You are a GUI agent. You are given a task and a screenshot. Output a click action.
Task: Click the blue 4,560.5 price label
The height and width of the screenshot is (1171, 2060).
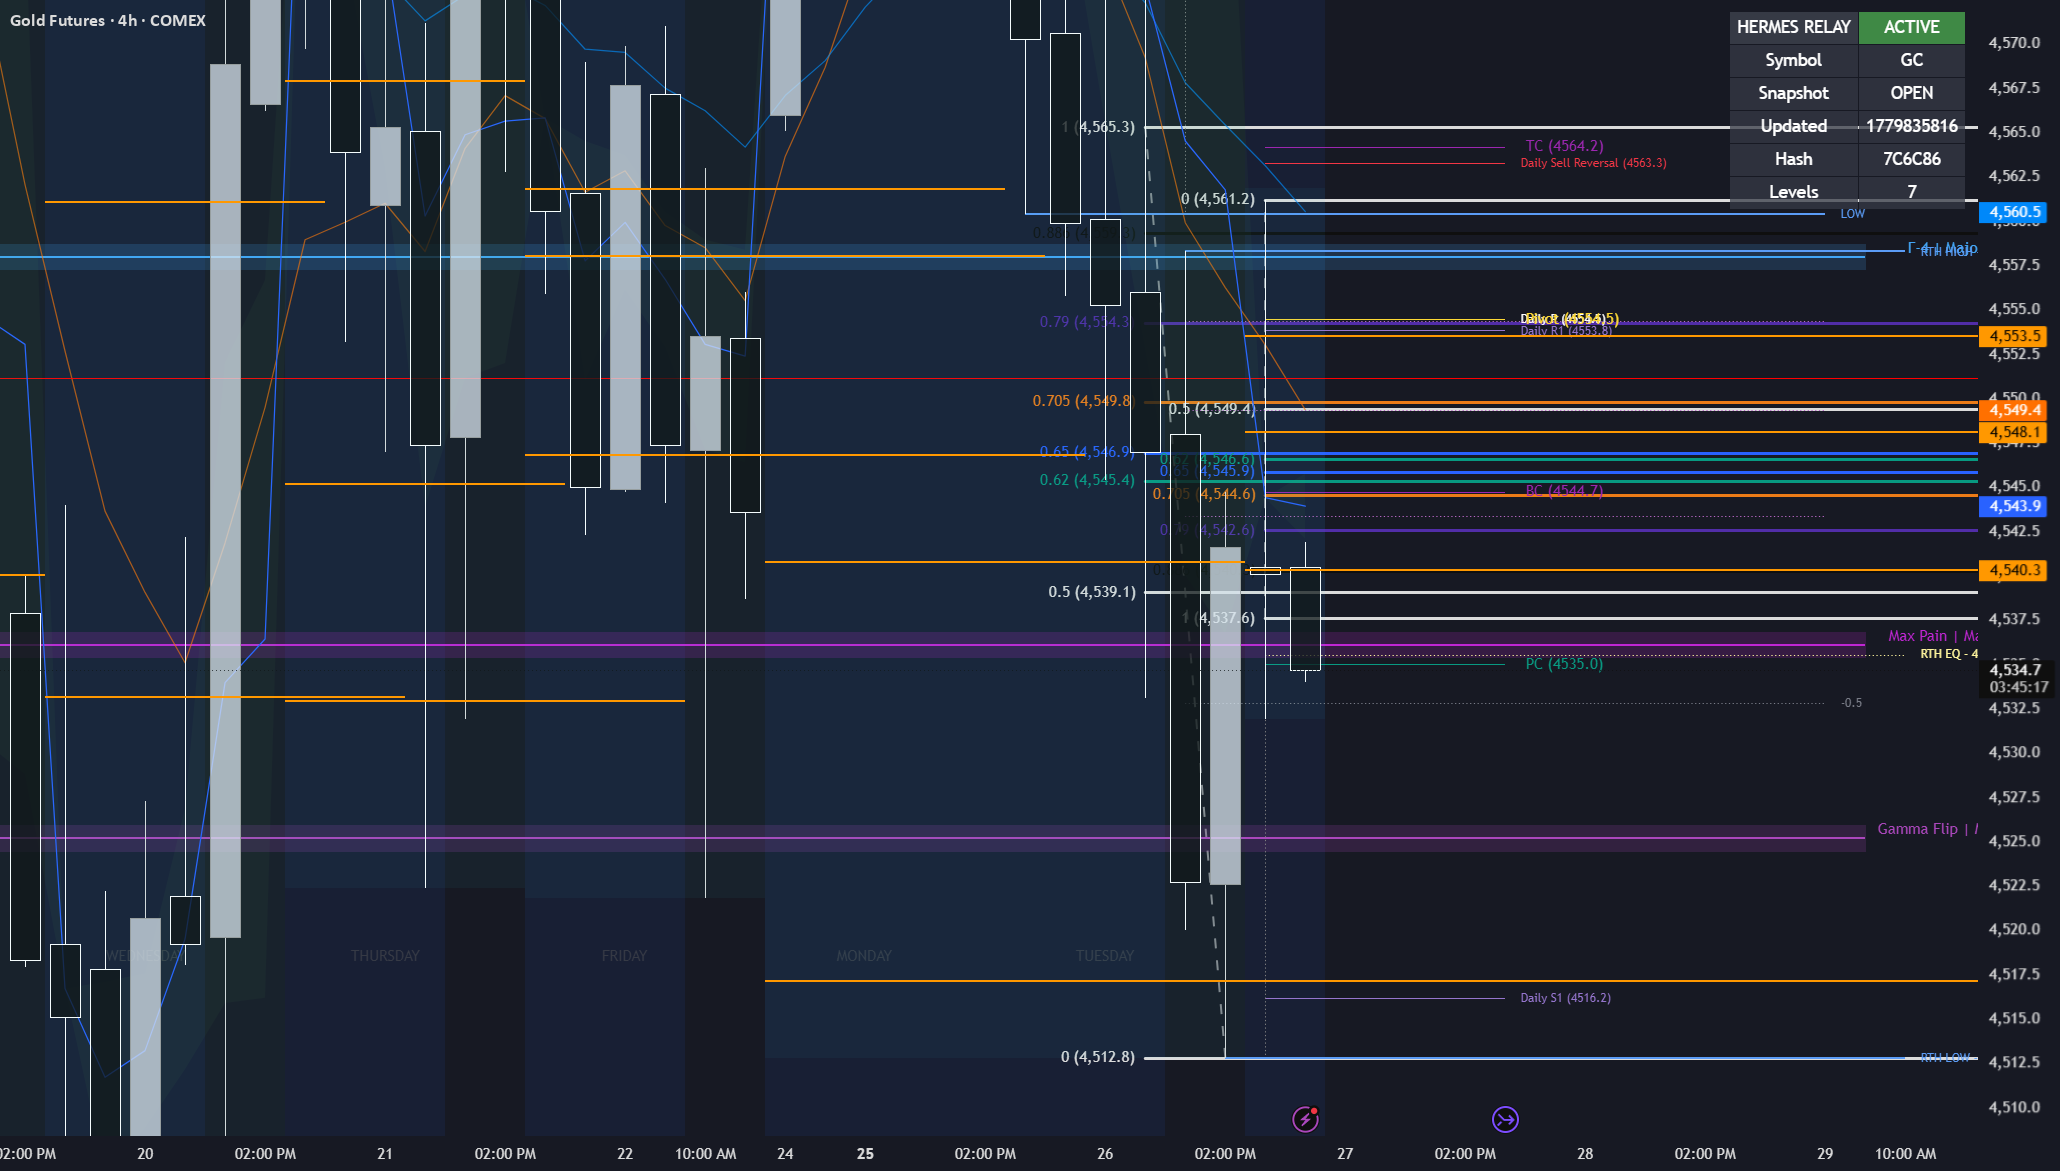(x=2014, y=212)
